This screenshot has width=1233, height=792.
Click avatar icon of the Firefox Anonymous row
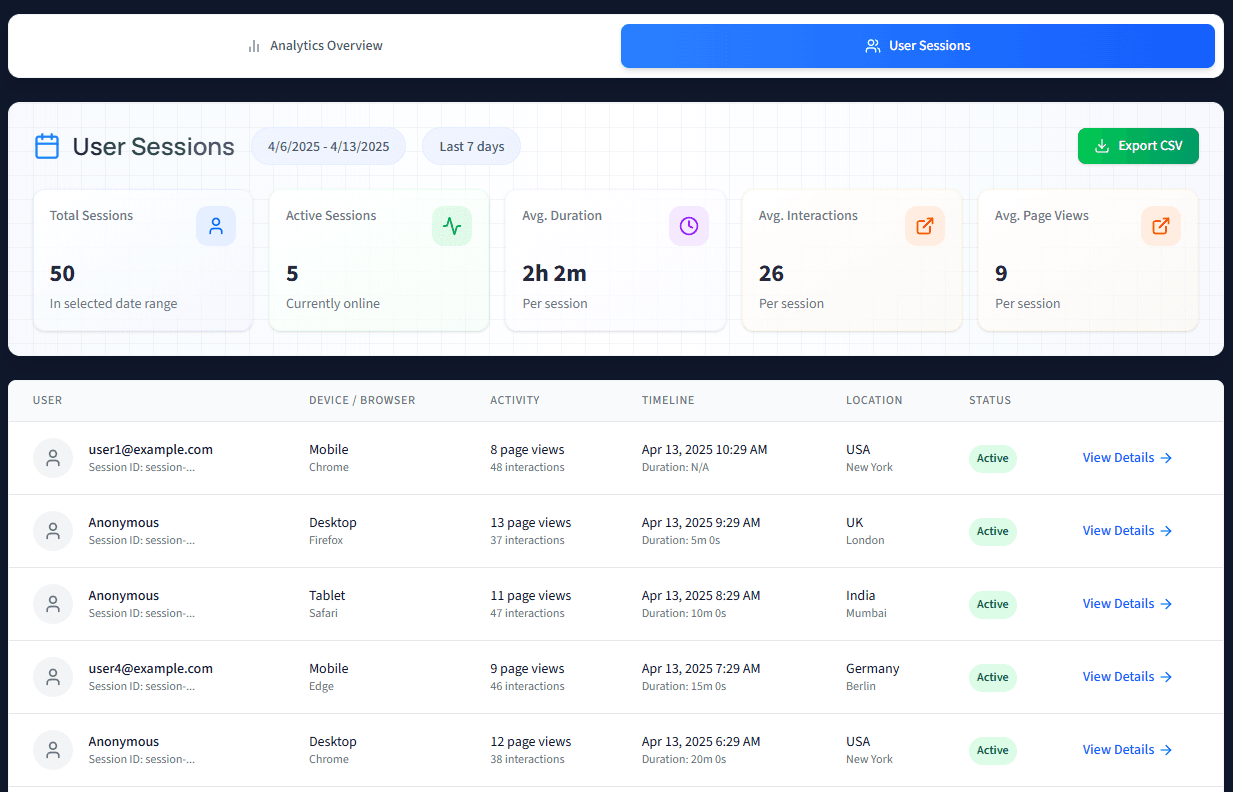coord(53,531)
